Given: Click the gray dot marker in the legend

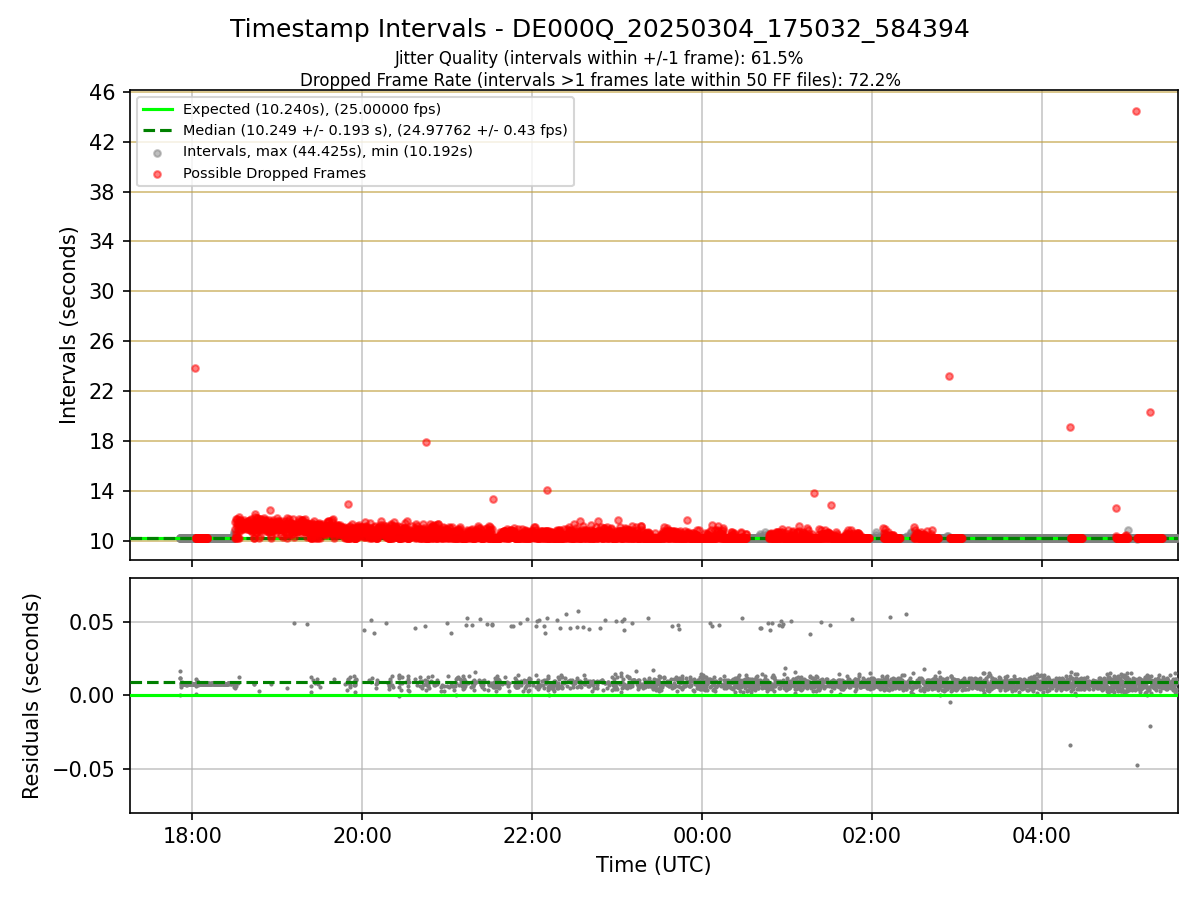Looking at the screenshot, I should (157, 152).
